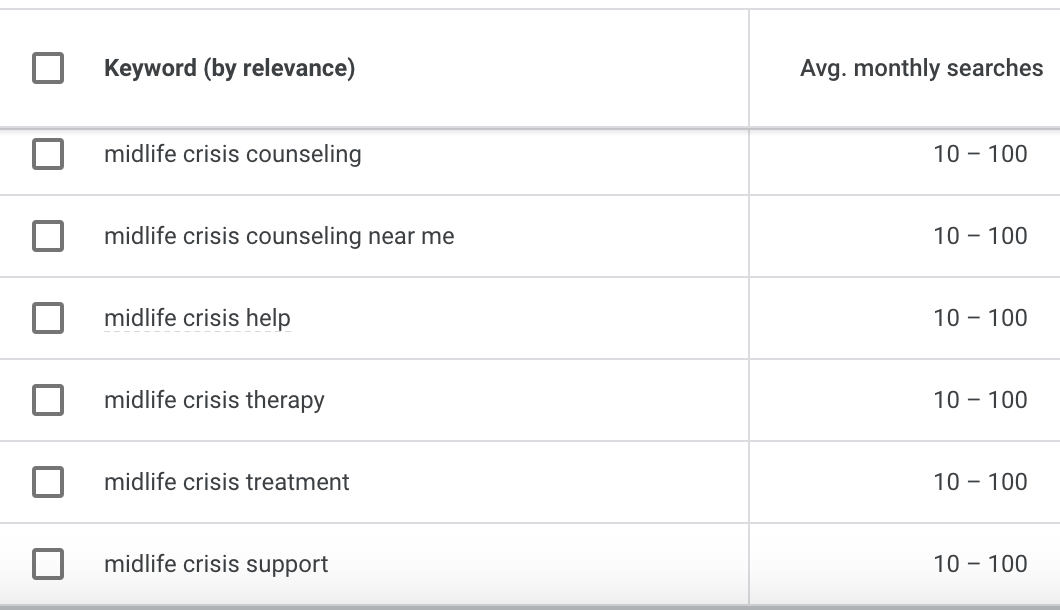Viewport: 1060px width, 610px height.
Task: Click the 'midlife crisis support' keyword text
Action: [216, 564]
